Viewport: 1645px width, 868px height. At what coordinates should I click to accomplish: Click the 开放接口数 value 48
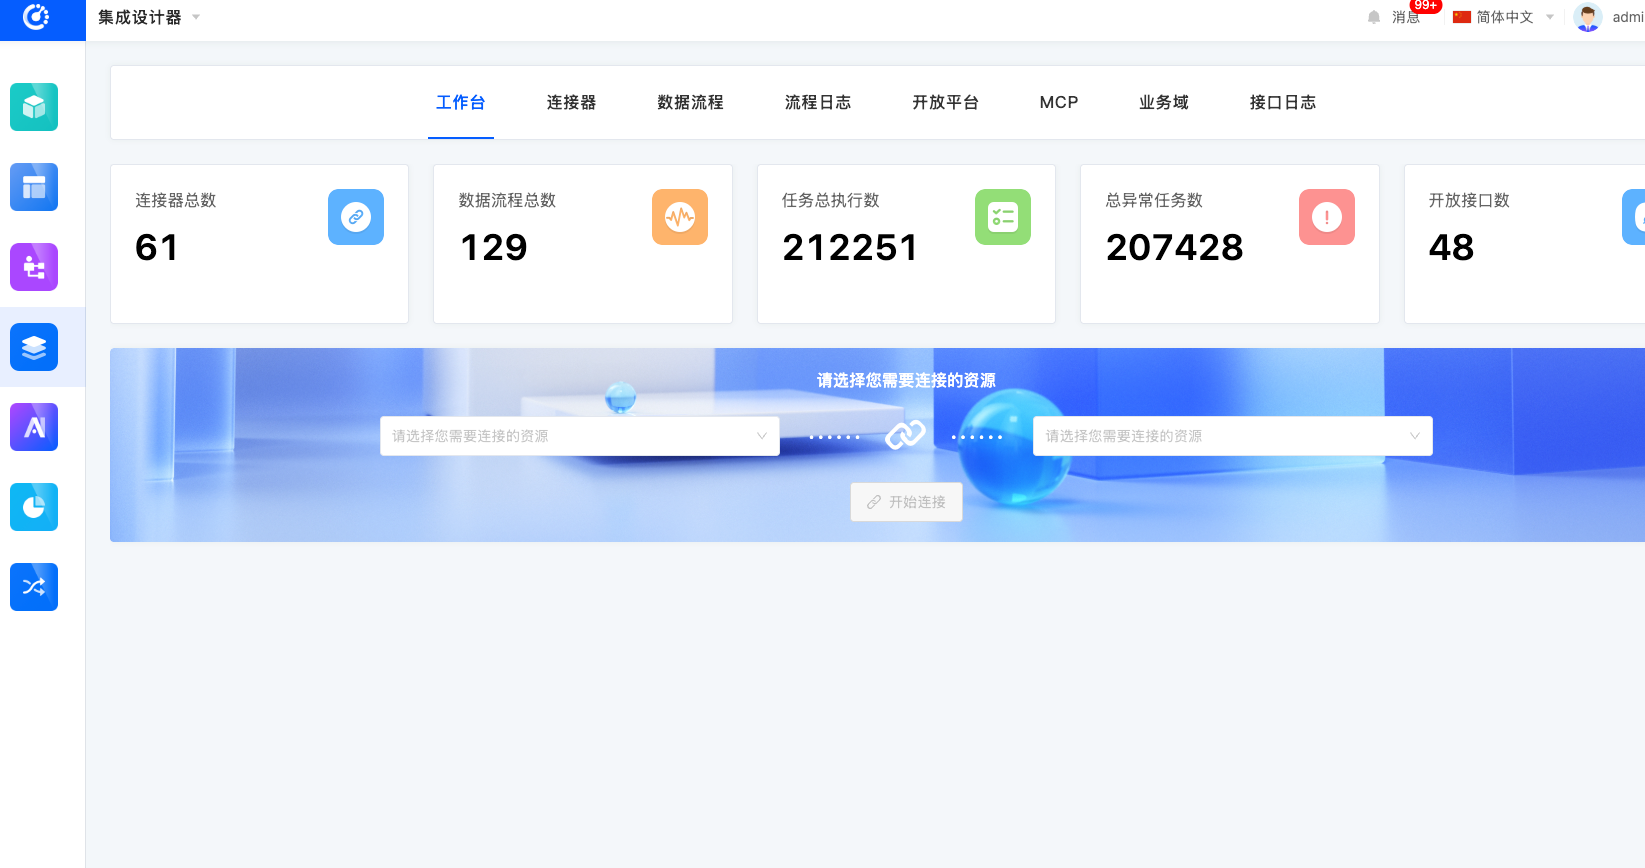point(1452,247)
